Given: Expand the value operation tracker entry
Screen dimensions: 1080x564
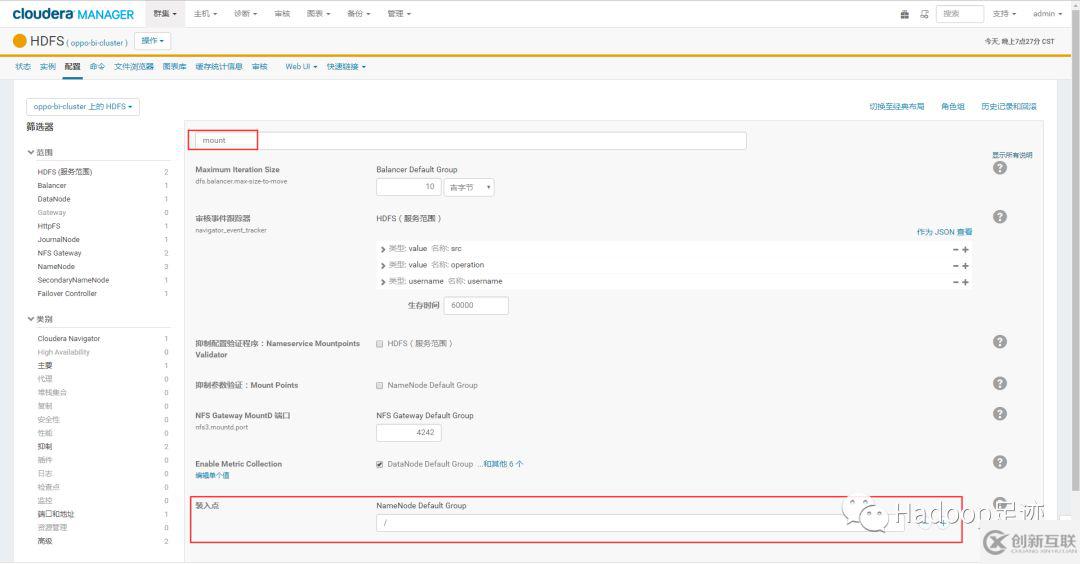Looking at the screenshot, I should 383,266.
